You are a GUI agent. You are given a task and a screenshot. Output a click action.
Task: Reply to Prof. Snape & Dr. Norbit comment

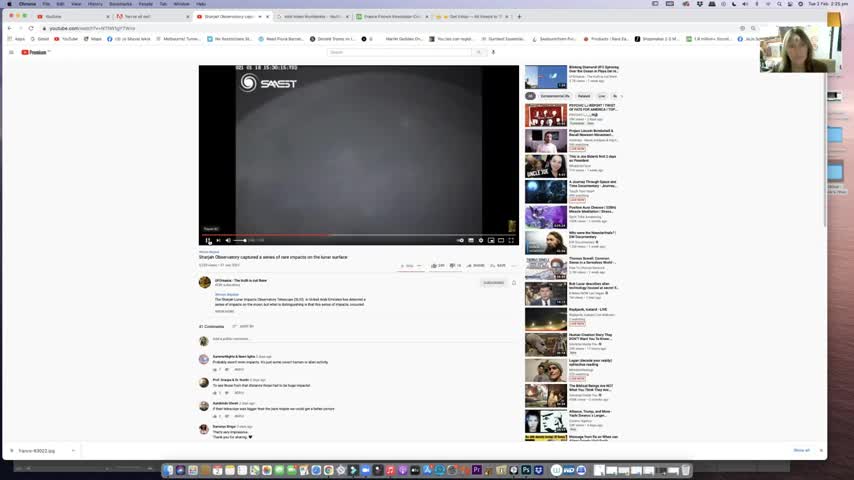[239, 393]
